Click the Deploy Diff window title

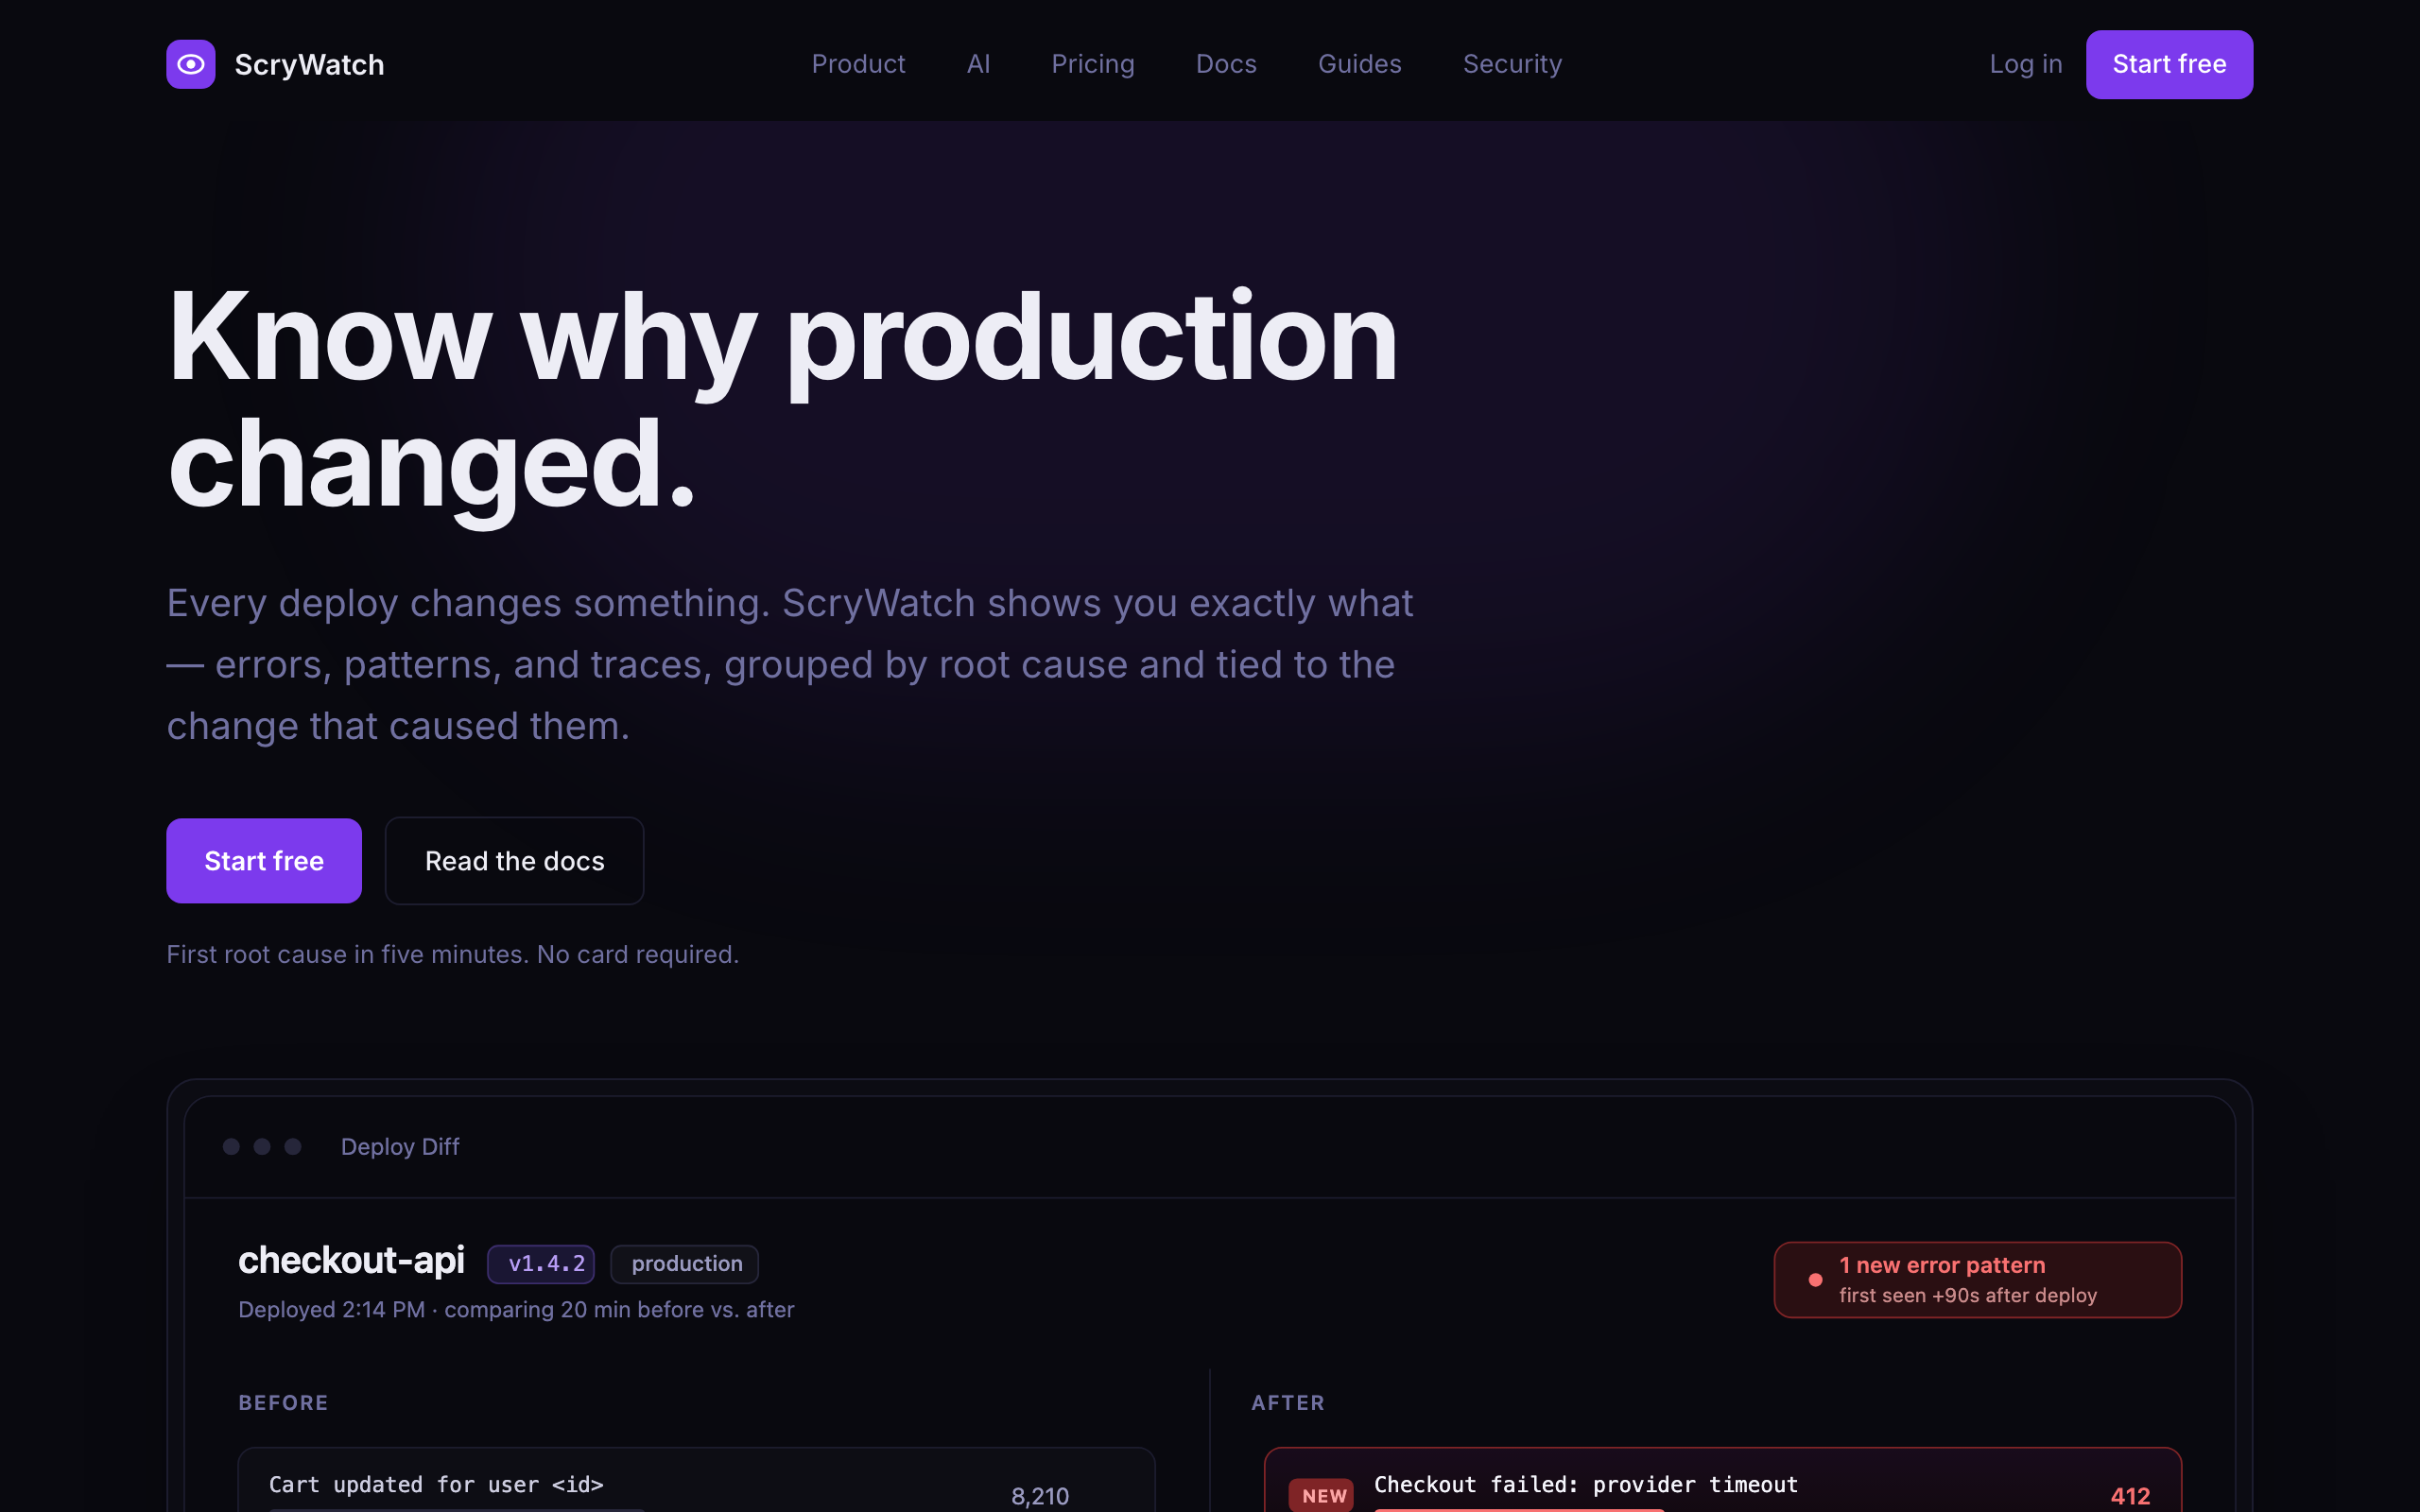click(400, 1147)
